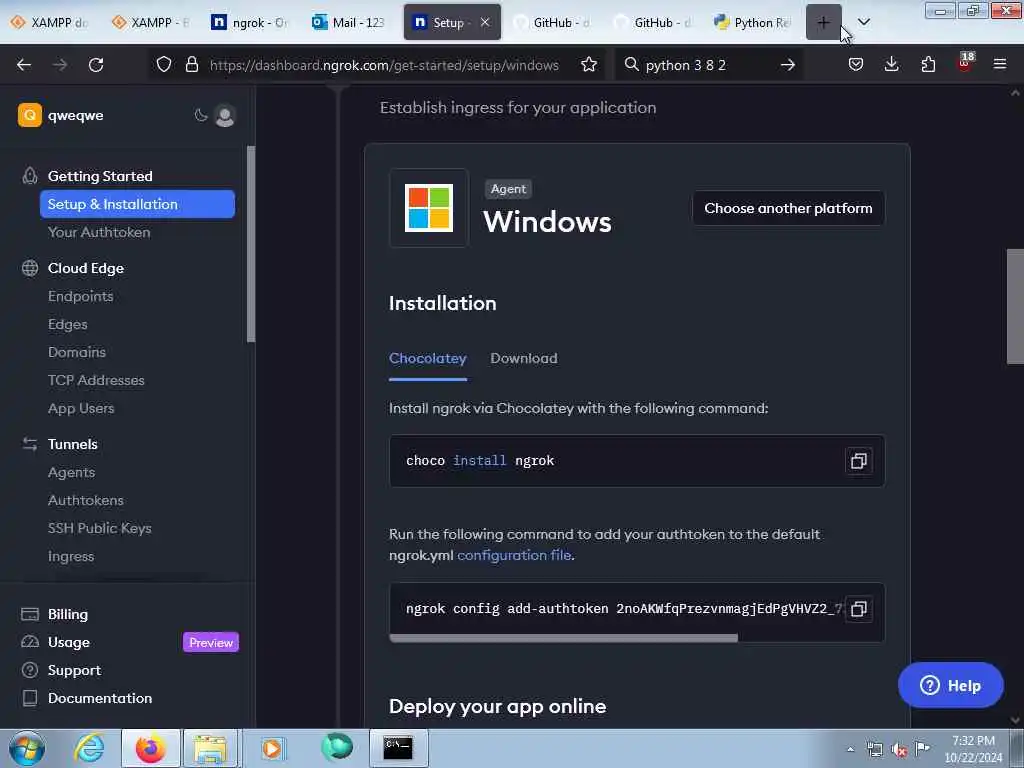Switch to the Python tab
This screenshot has height=768, width=1024.
[x=753, y=22]
